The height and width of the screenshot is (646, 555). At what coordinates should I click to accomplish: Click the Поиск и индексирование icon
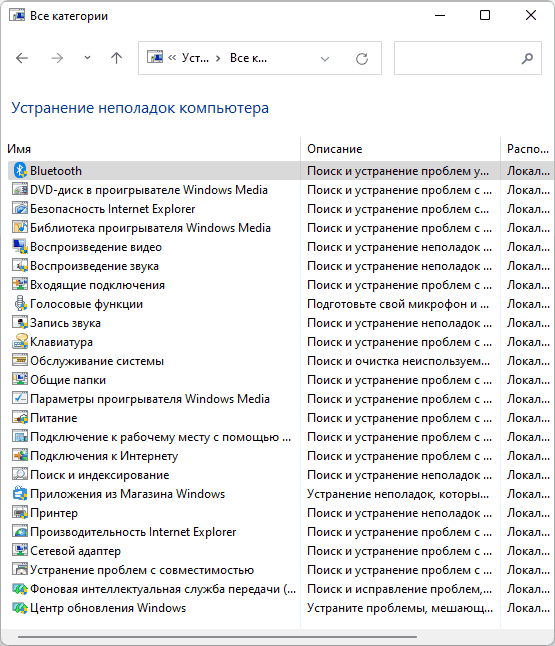(x=20, y=475)
